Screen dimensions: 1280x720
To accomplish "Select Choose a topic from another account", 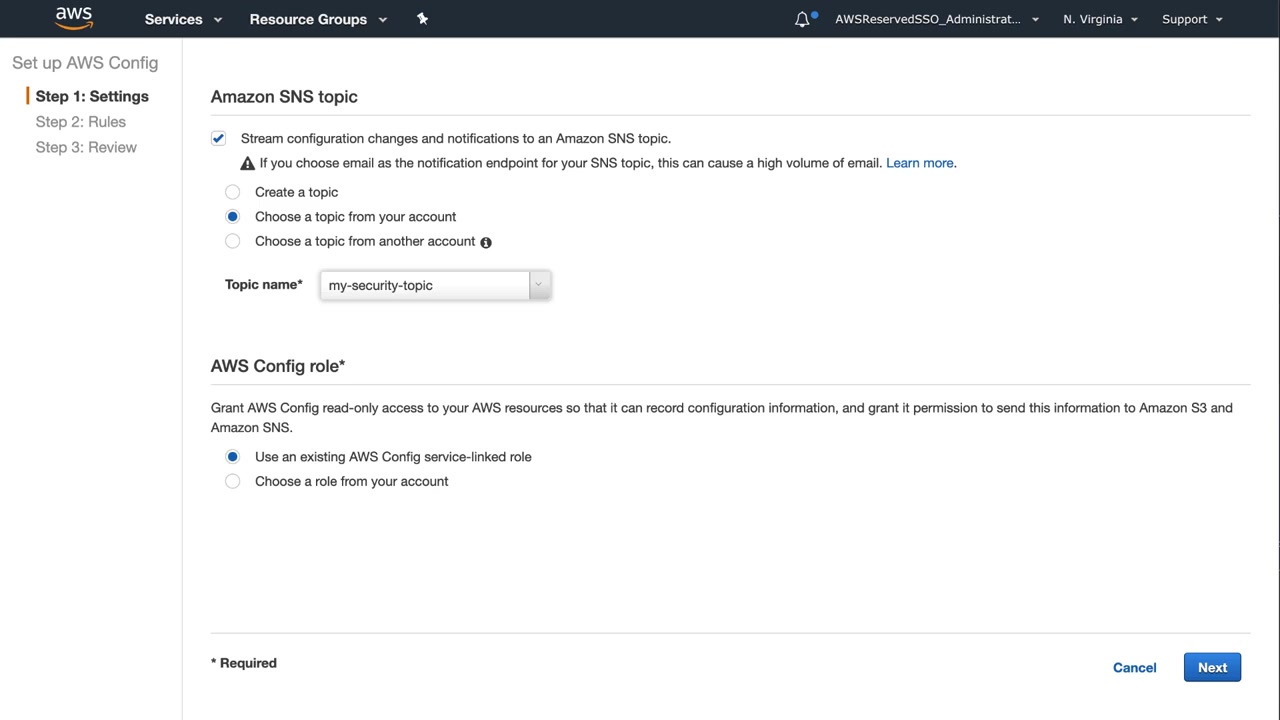I will pyautogui.click(x=233, y=241).
